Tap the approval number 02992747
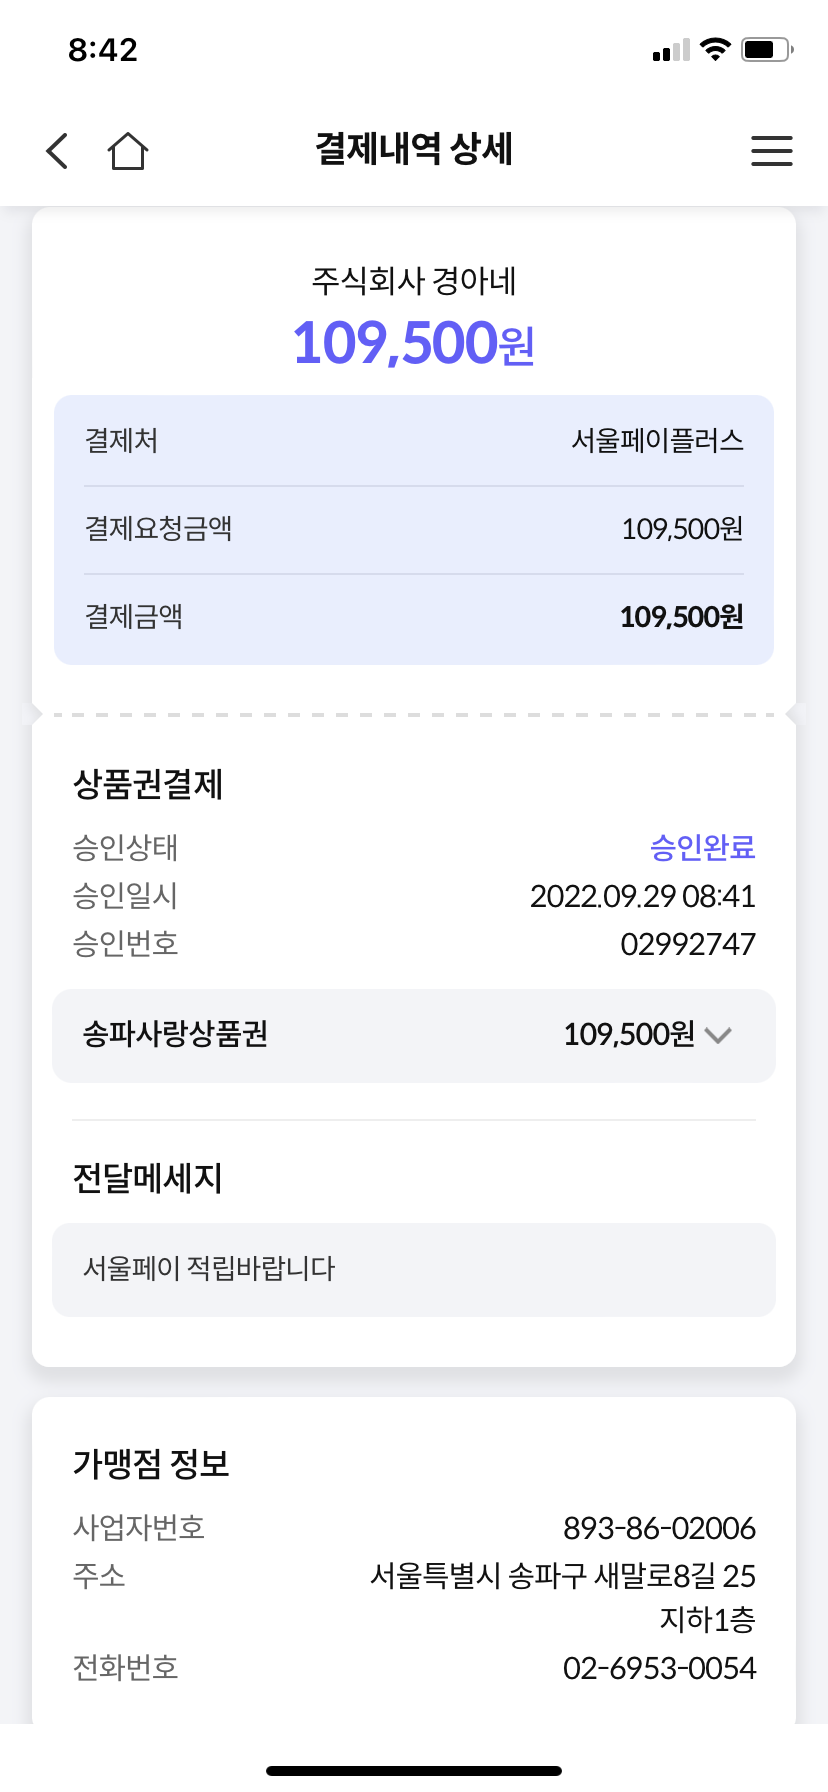The width and height of the screenshot is (828, 1792). pyautogui.click(x=688, y=944)
